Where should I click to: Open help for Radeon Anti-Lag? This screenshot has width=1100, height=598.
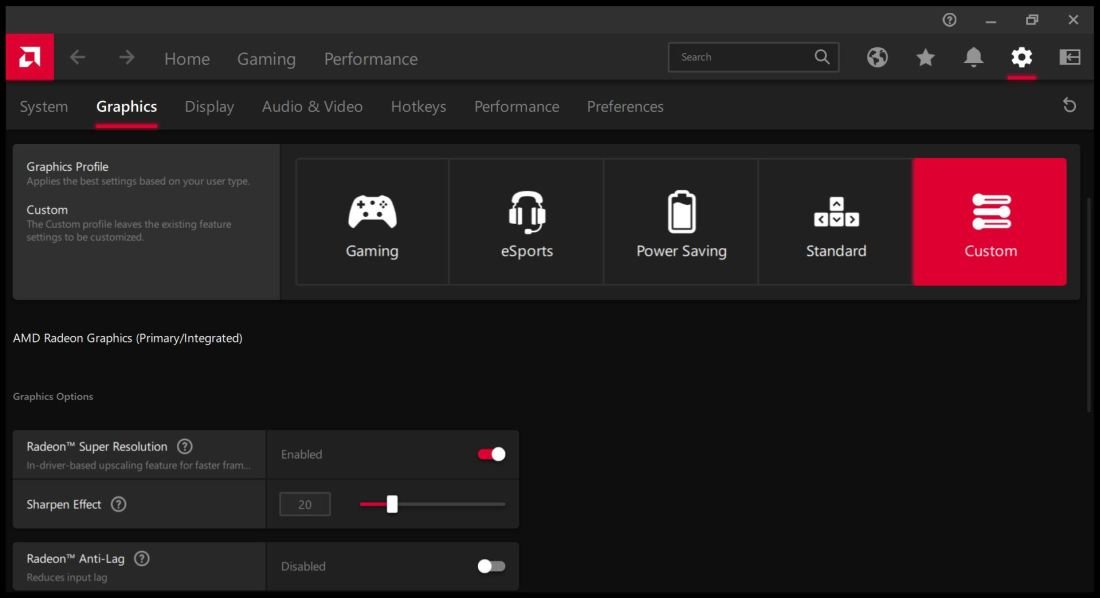click(142, 559)
